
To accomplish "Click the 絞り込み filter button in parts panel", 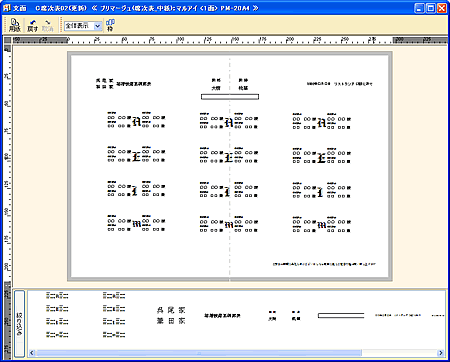I will tap(19, 323).
